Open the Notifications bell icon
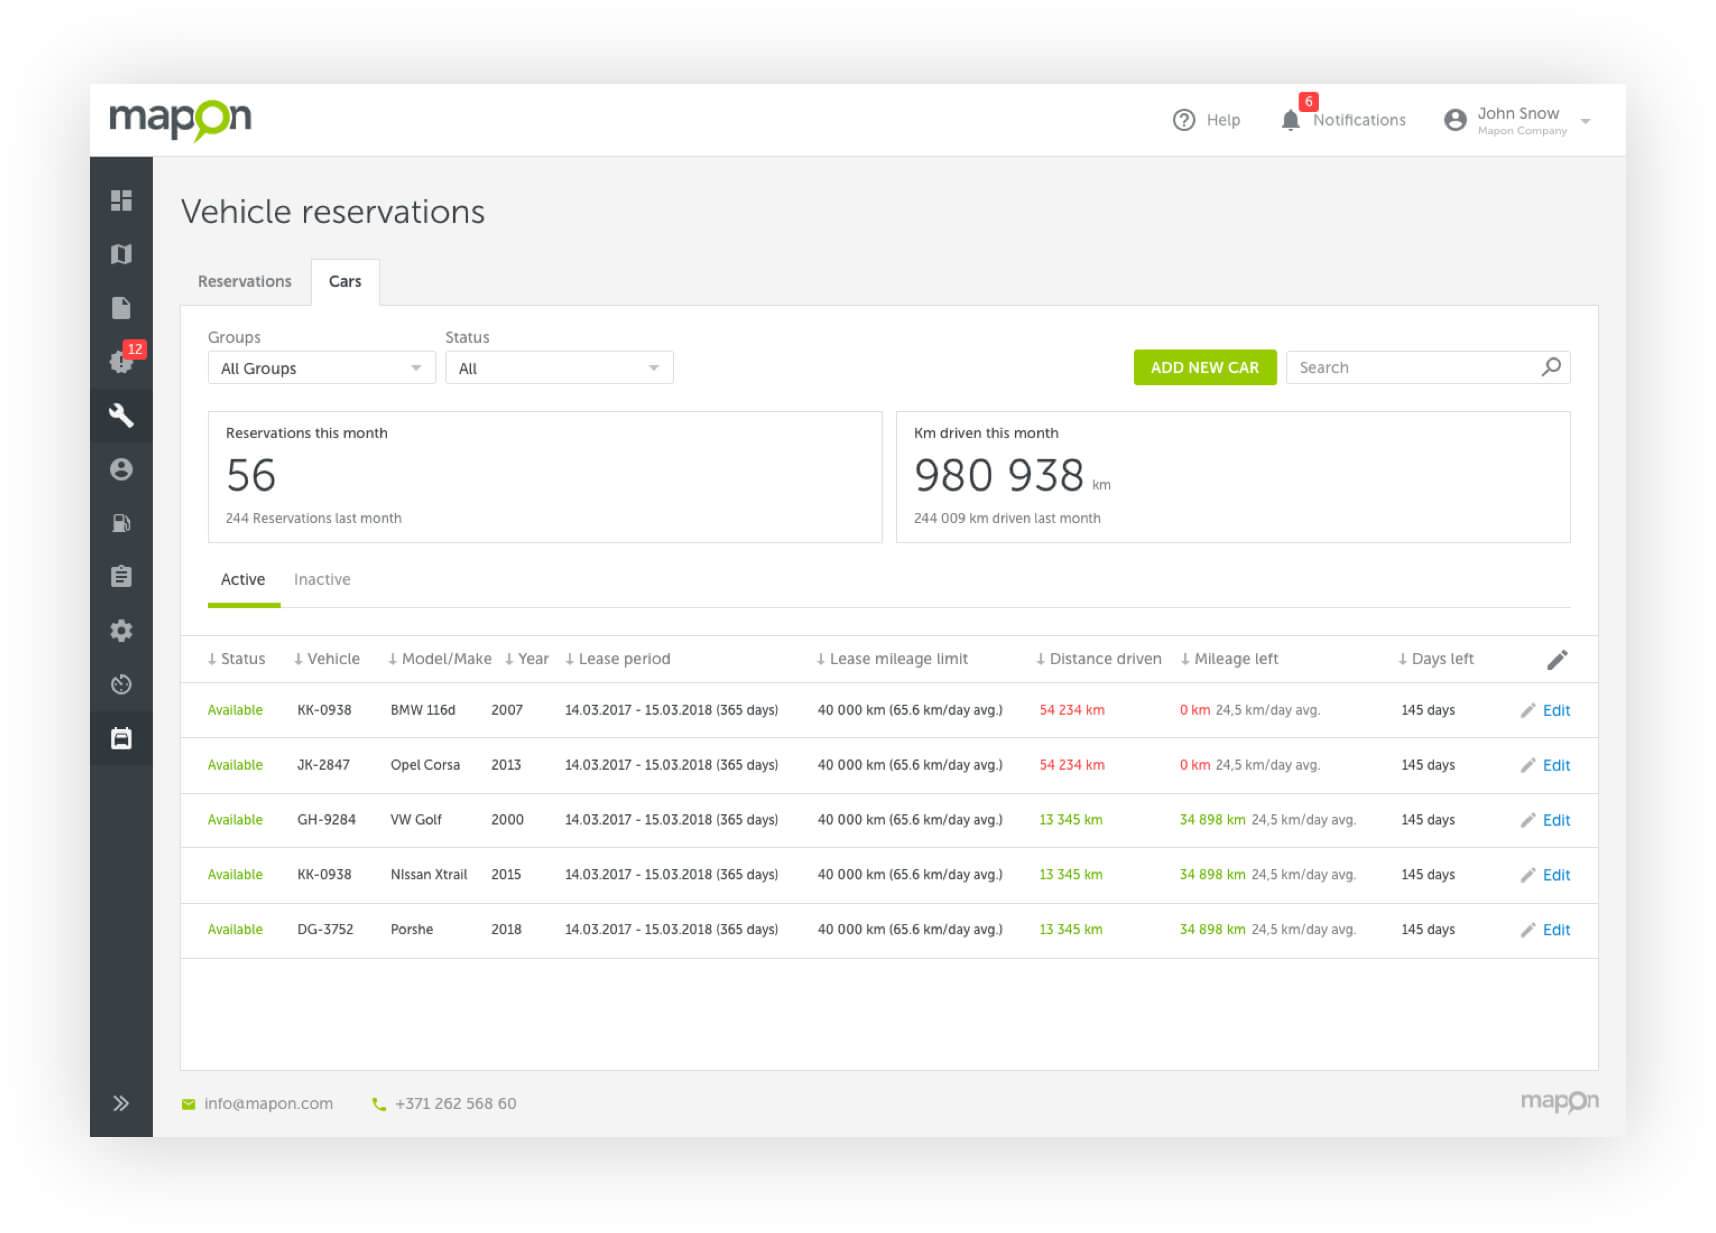Screen dimensions: 1716x1233 1291,121
